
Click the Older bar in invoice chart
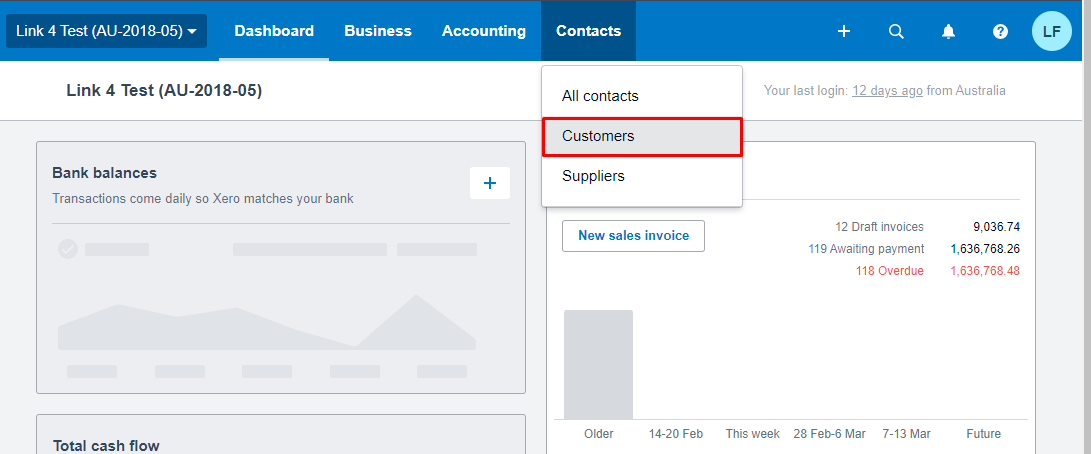coord(598,365)
